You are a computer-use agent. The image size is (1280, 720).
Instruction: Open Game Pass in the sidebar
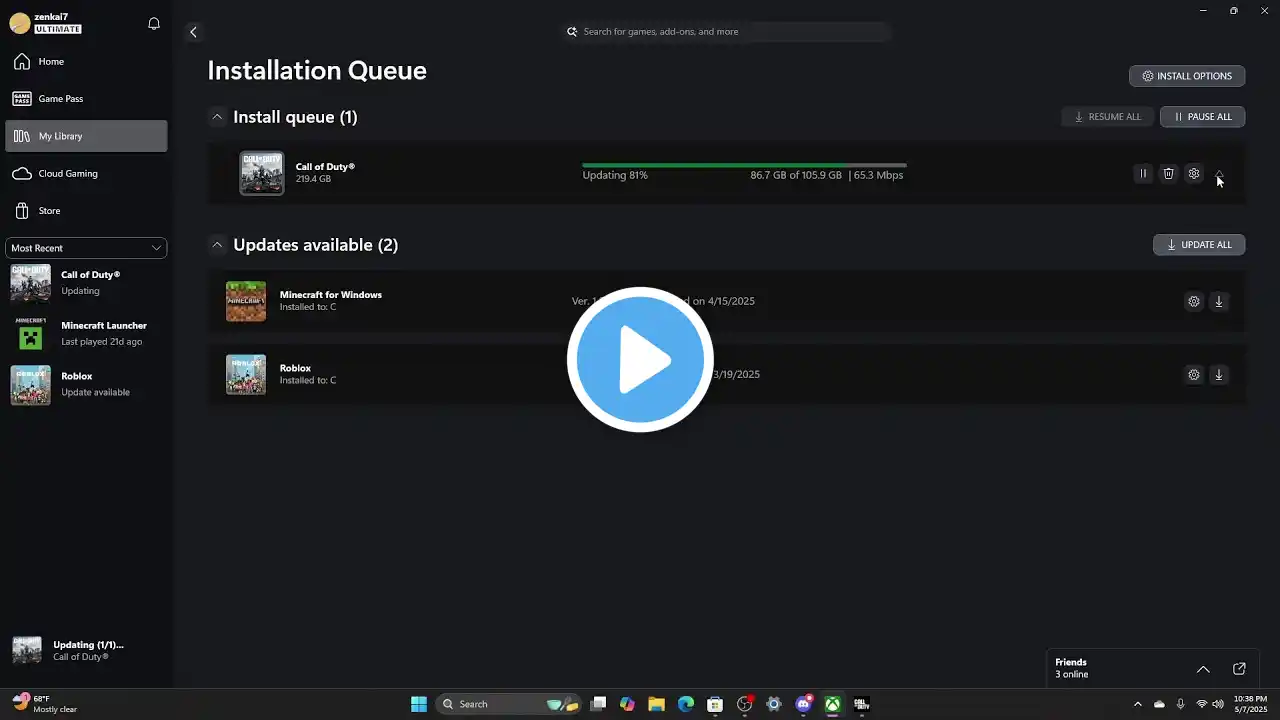pos(86,99)
